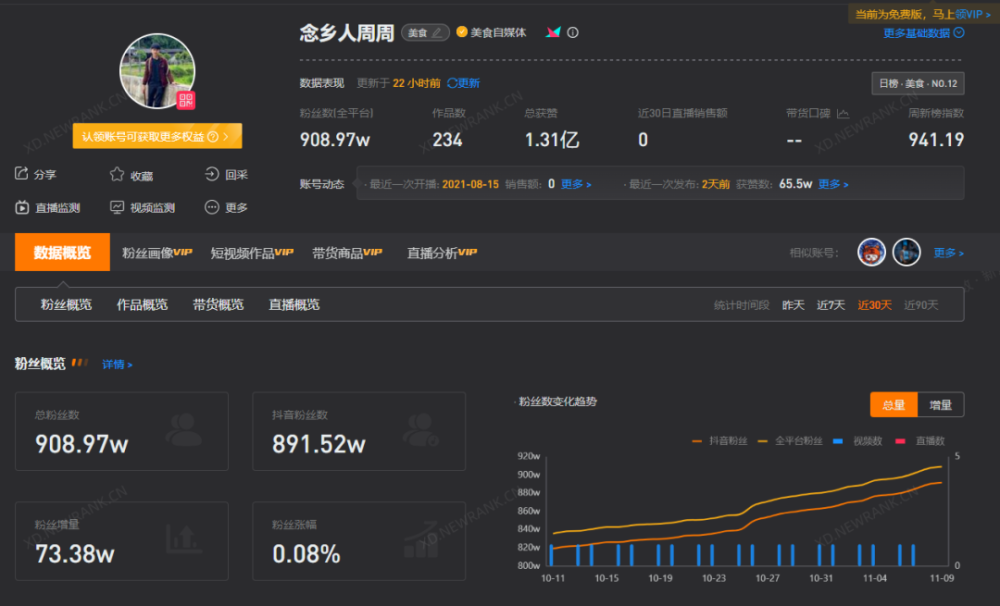Image resolution: width=1000 pixels, height=606 pixels.
Task: Click the 更新 refresh link
Action: pos(464,84)
